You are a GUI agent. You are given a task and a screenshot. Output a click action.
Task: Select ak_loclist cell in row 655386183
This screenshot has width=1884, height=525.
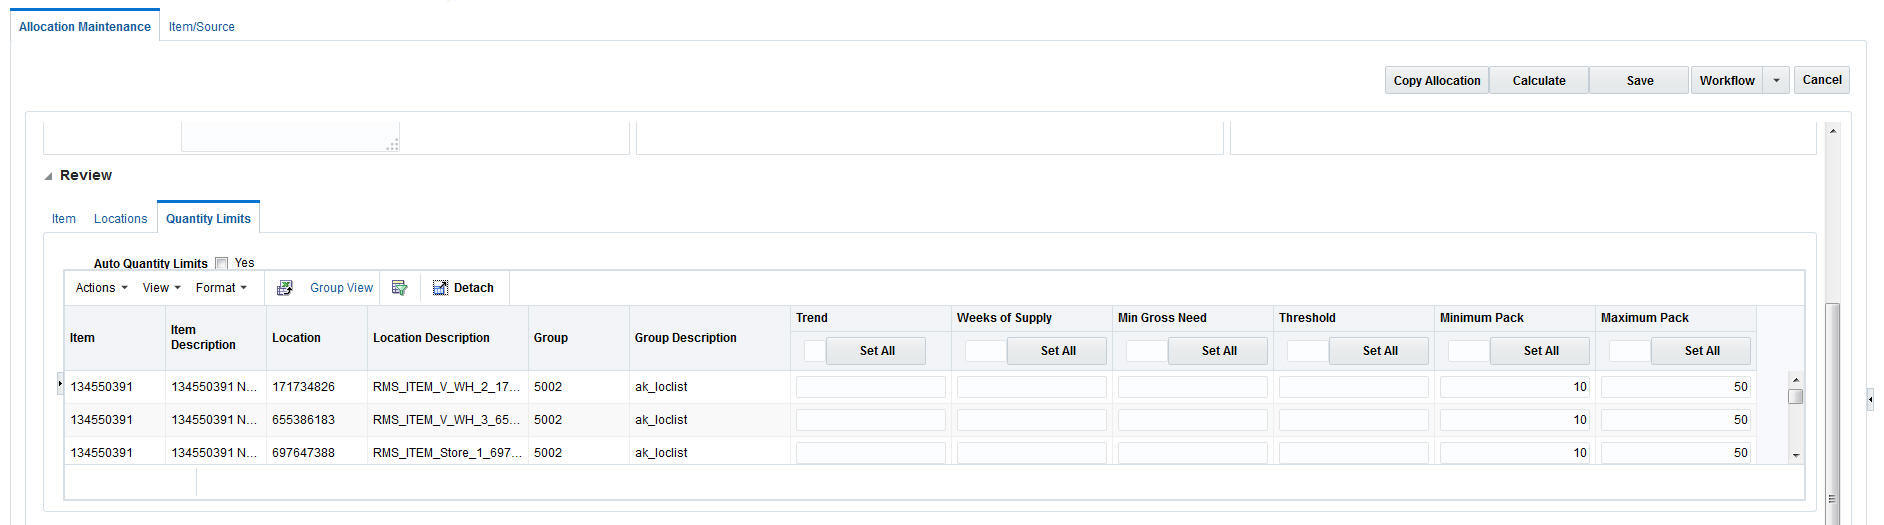click(x=710, y=420)
